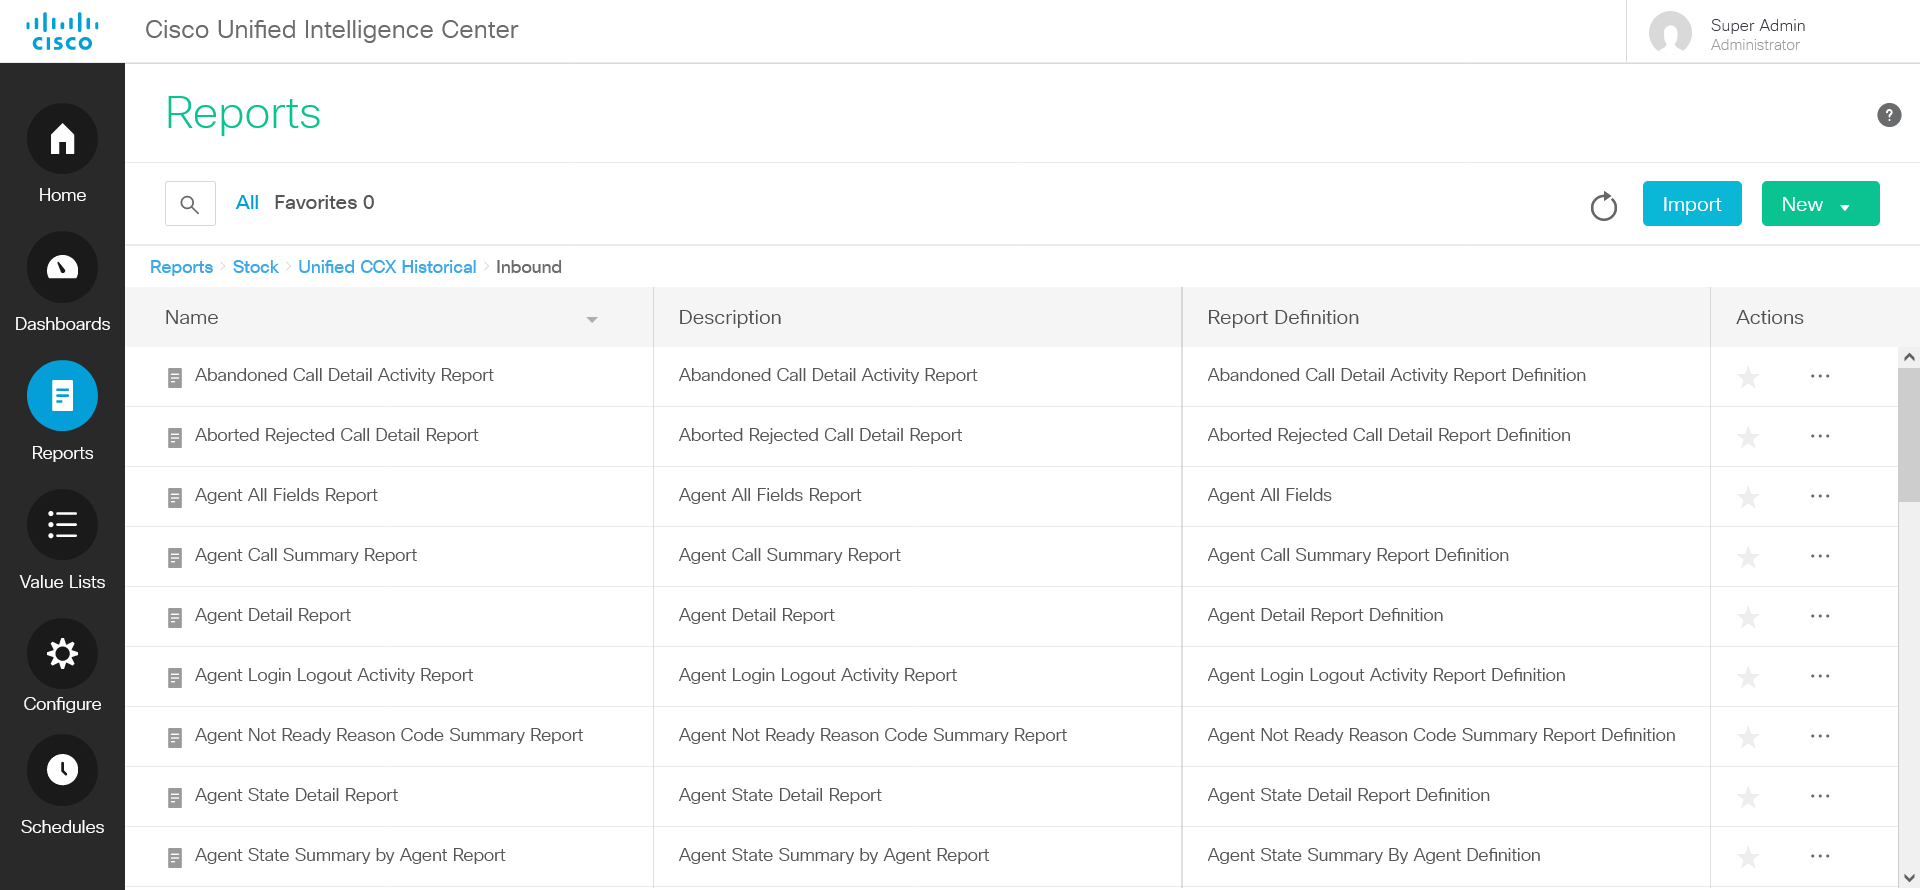Open Agent Call Summary Report
The image size is (1920, 890).
click(x=306, y=555)
